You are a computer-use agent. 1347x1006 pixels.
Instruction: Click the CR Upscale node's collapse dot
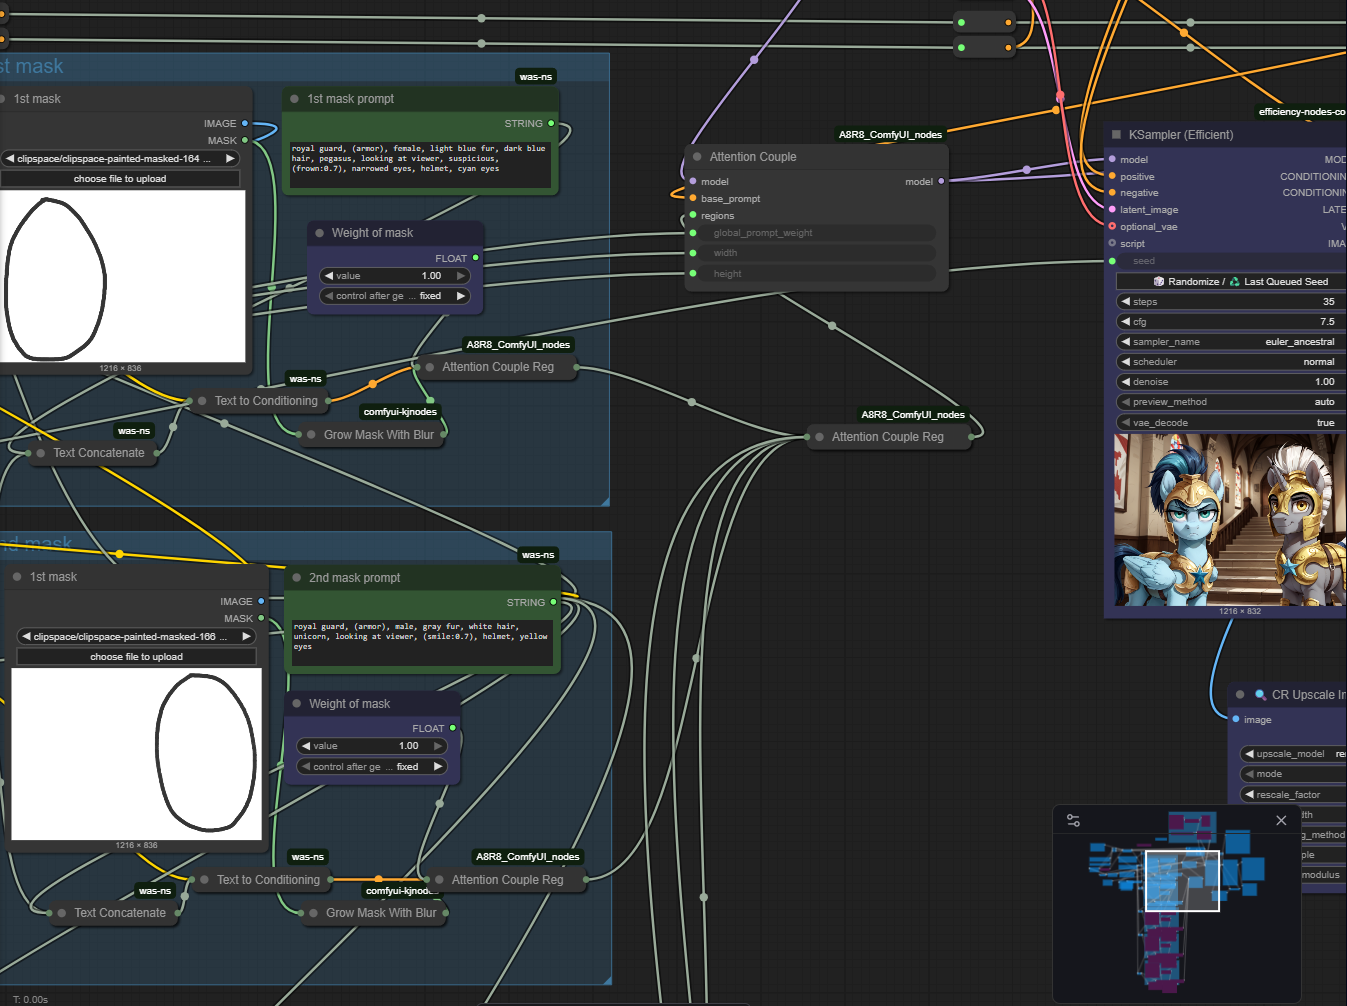click(1240, 695)
